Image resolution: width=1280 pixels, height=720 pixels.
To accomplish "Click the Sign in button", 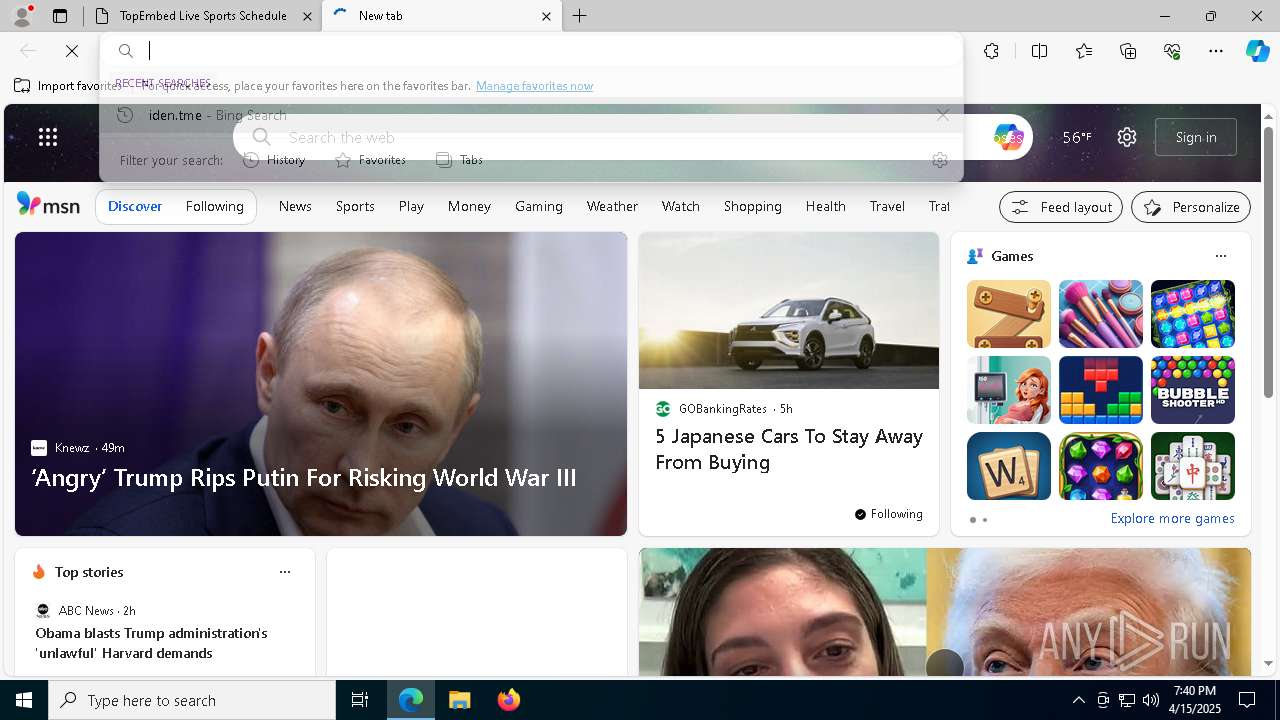I will pos(1196,137).
